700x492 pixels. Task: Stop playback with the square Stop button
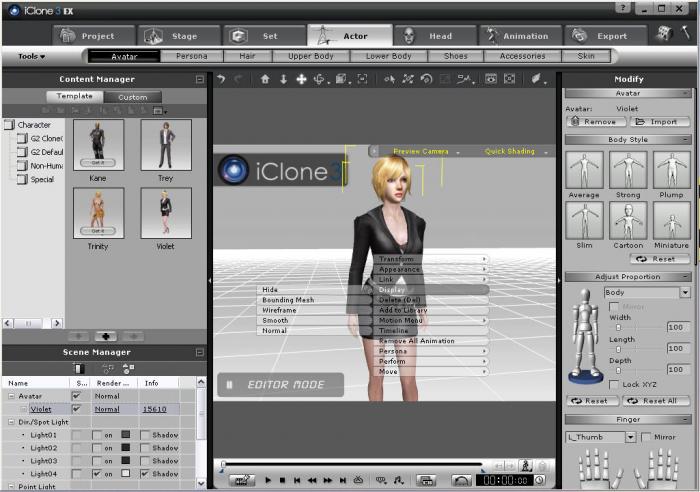point(282,480)
